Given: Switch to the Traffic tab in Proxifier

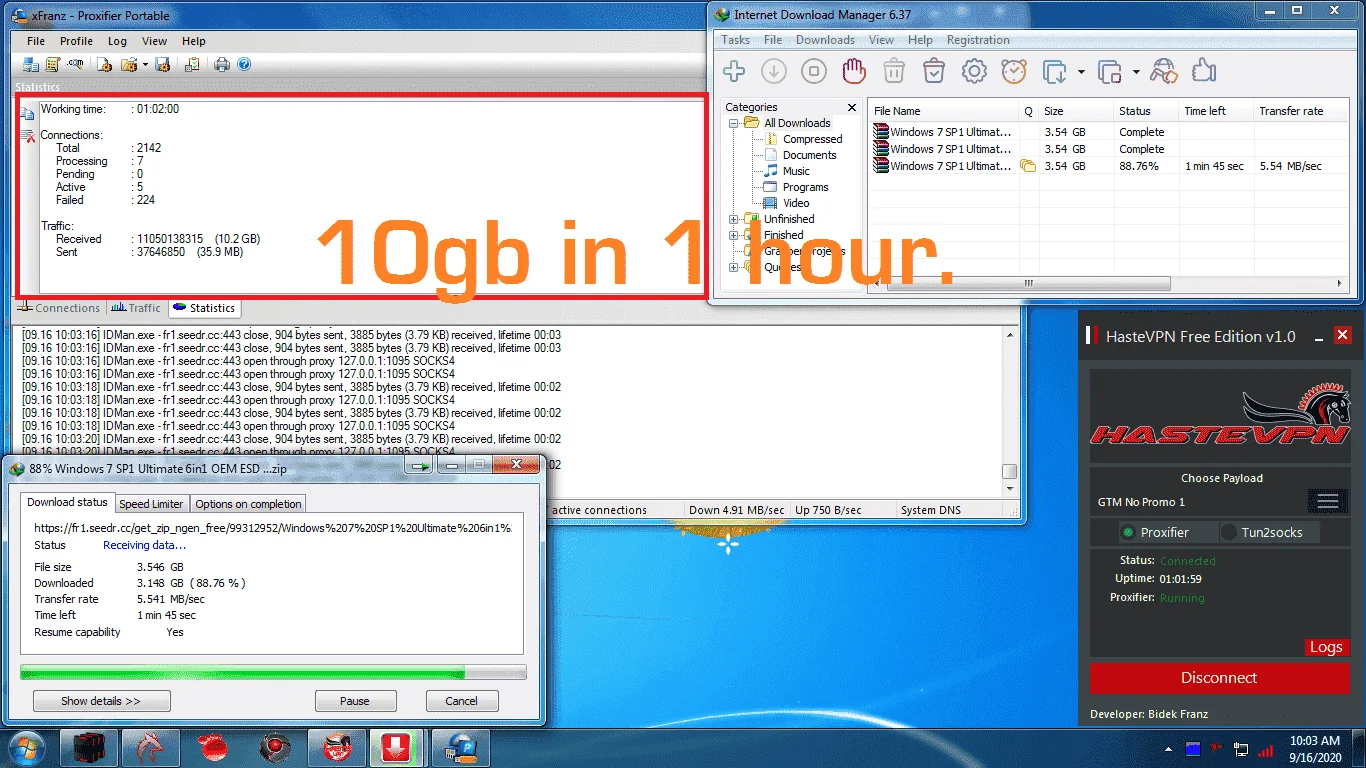Looking at the screenshot, I should 136,308.
